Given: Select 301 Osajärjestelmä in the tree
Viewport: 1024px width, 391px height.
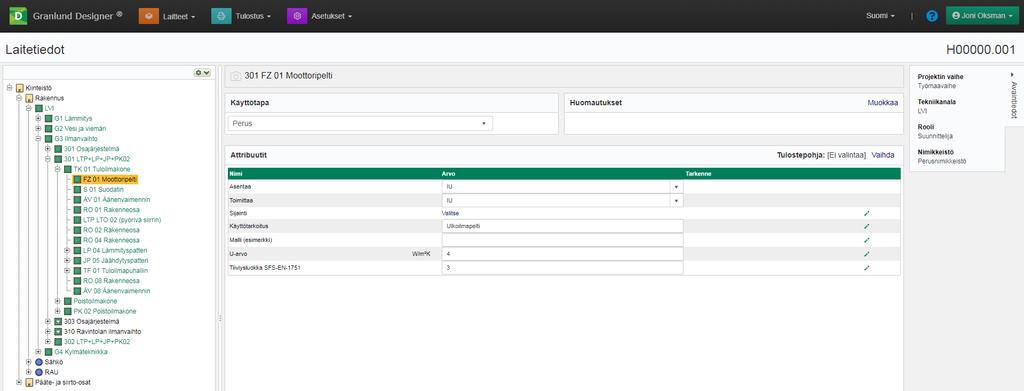Looking at the screenshot, I should (x=91, y=149).
